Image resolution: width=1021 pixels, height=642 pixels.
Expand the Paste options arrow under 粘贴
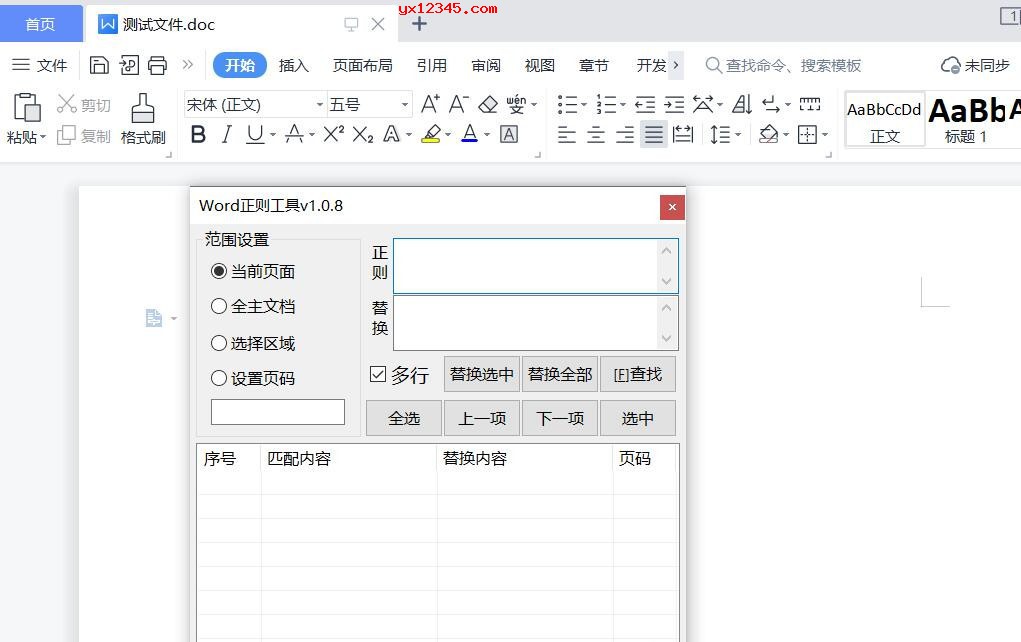coord(43,137)
